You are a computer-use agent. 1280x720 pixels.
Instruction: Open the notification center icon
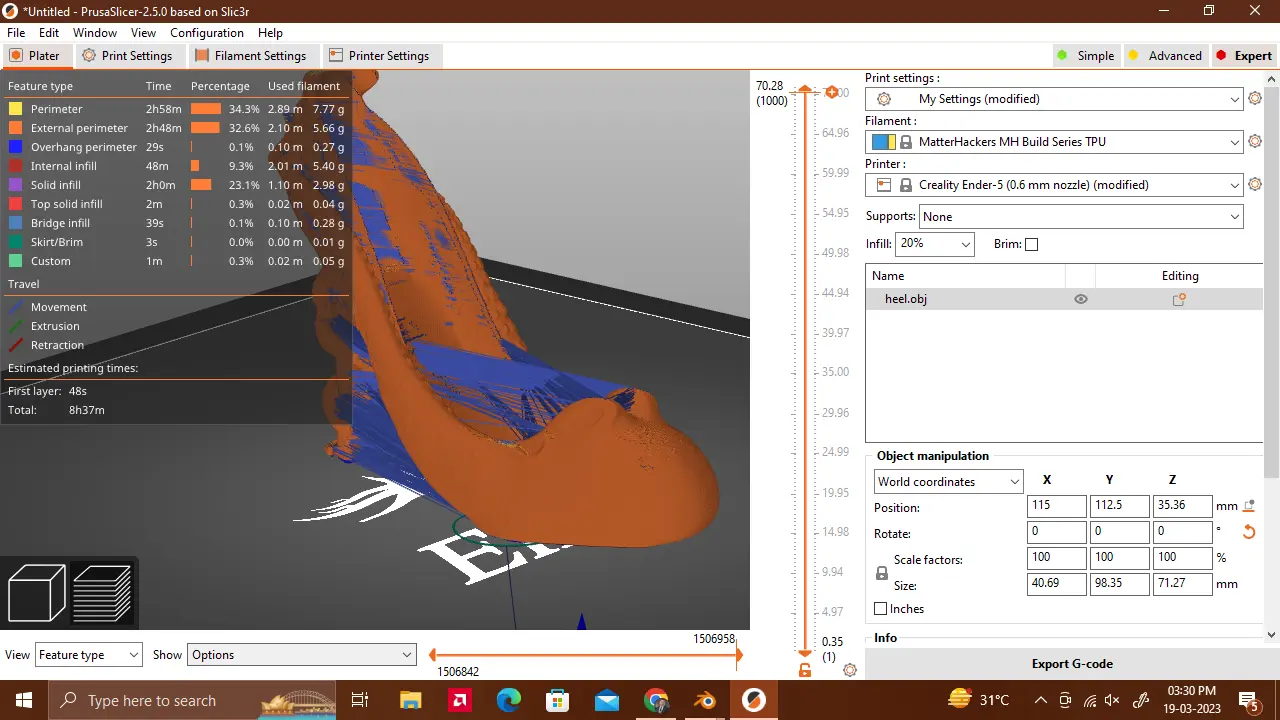pyautogui.click(x=1248, y=700)
